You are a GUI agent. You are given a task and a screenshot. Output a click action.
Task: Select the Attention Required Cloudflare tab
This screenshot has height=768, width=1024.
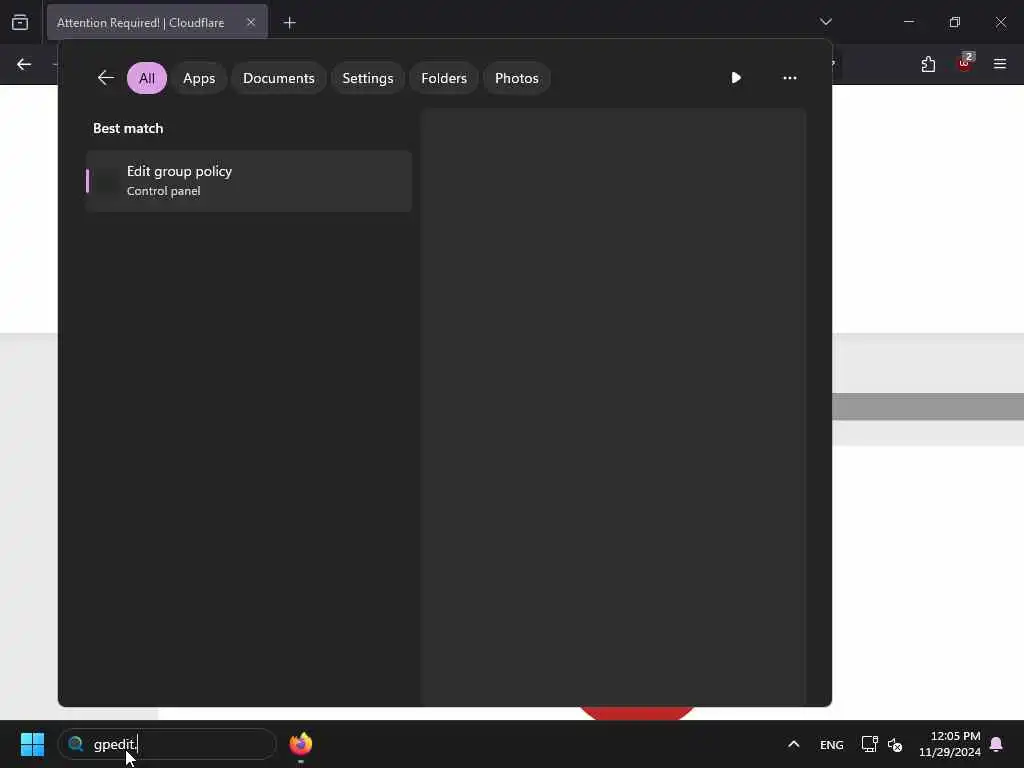point(157,23)
